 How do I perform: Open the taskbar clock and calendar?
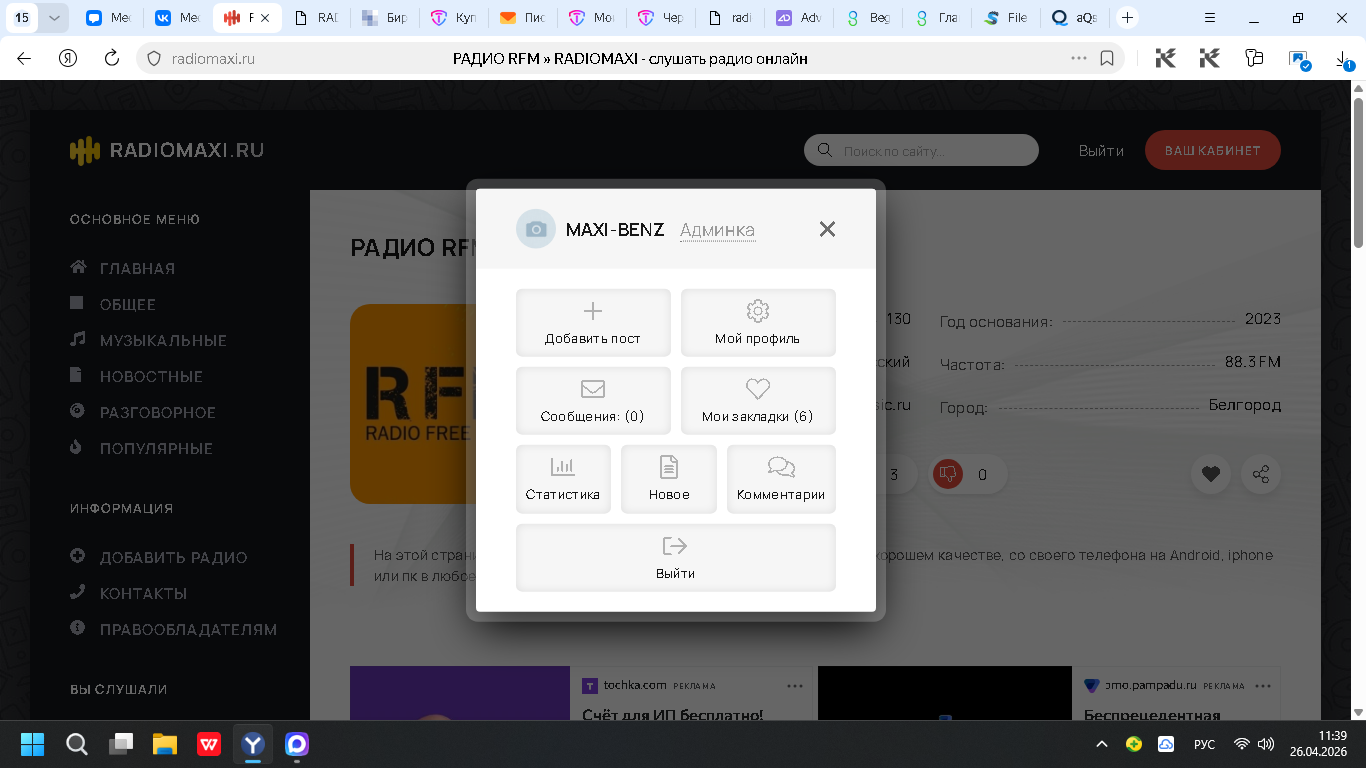tap(1318, 744)
